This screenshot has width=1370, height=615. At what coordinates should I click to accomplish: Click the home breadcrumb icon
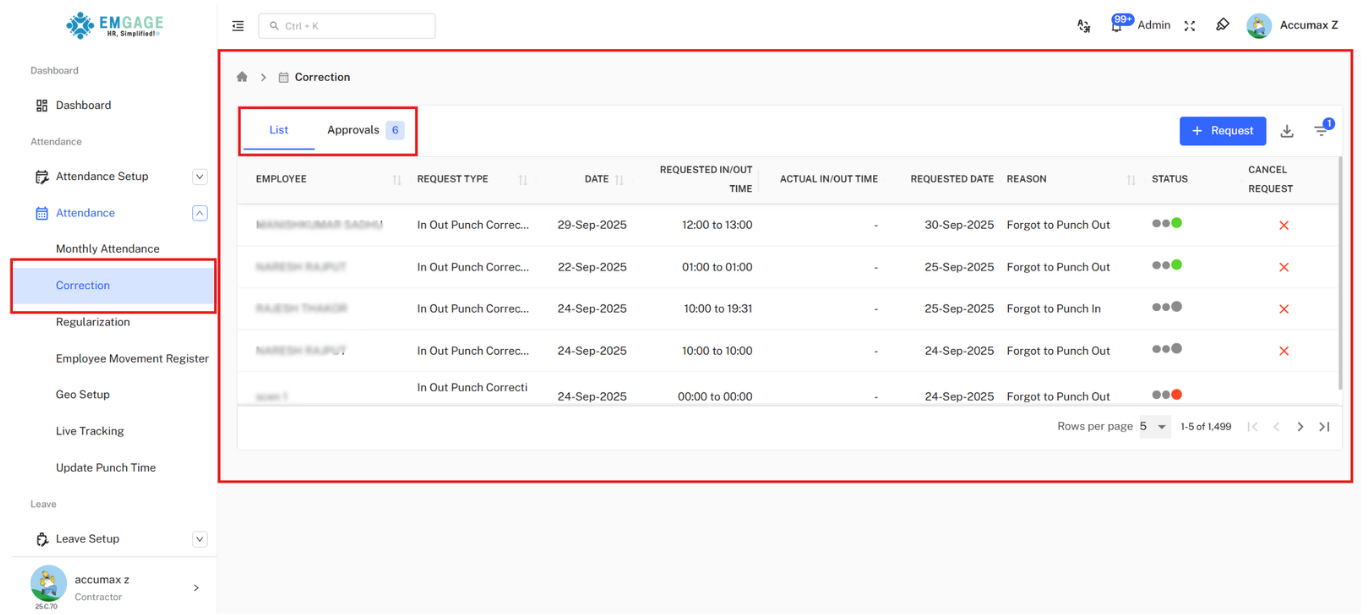242,77
